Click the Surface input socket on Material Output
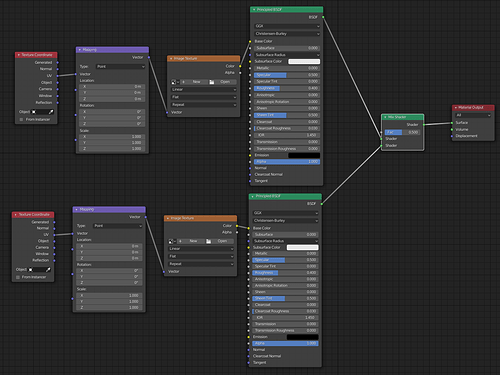Screen dimensions: 500x375 [x=452, y=123]
